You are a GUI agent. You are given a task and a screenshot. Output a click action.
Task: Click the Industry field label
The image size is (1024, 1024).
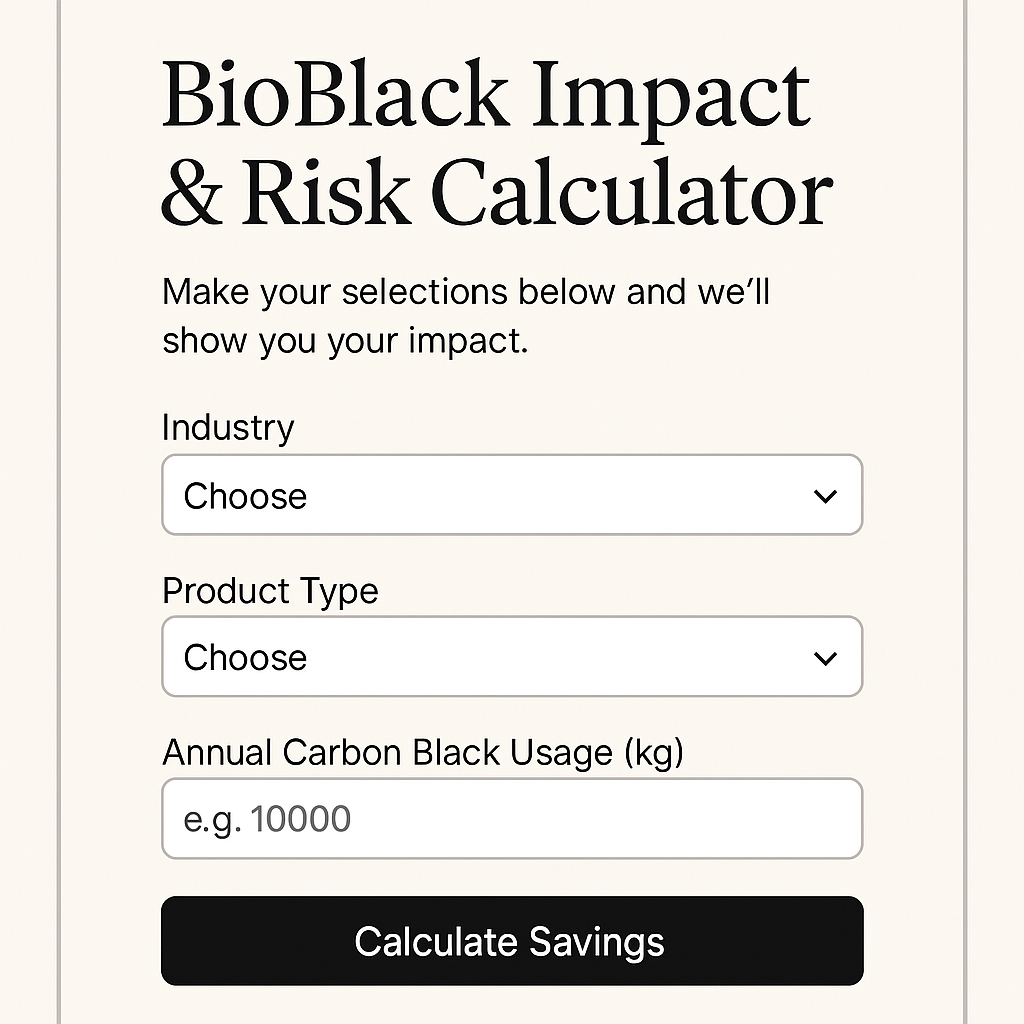point(228,428)
